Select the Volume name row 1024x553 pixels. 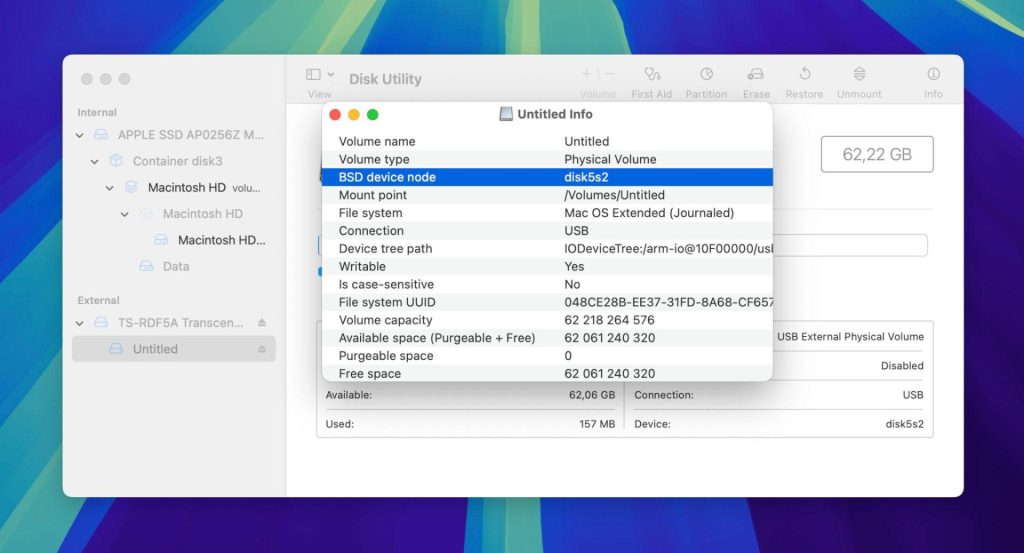pos(547,142)
